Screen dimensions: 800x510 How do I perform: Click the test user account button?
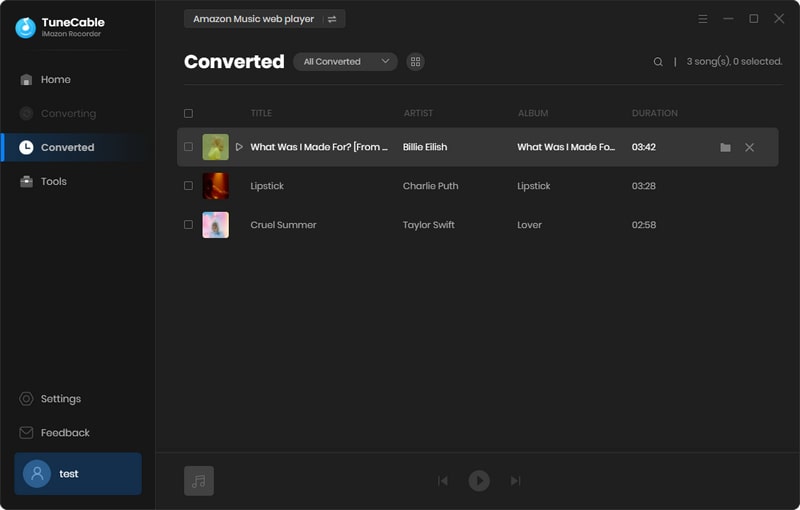click(78, 474)
